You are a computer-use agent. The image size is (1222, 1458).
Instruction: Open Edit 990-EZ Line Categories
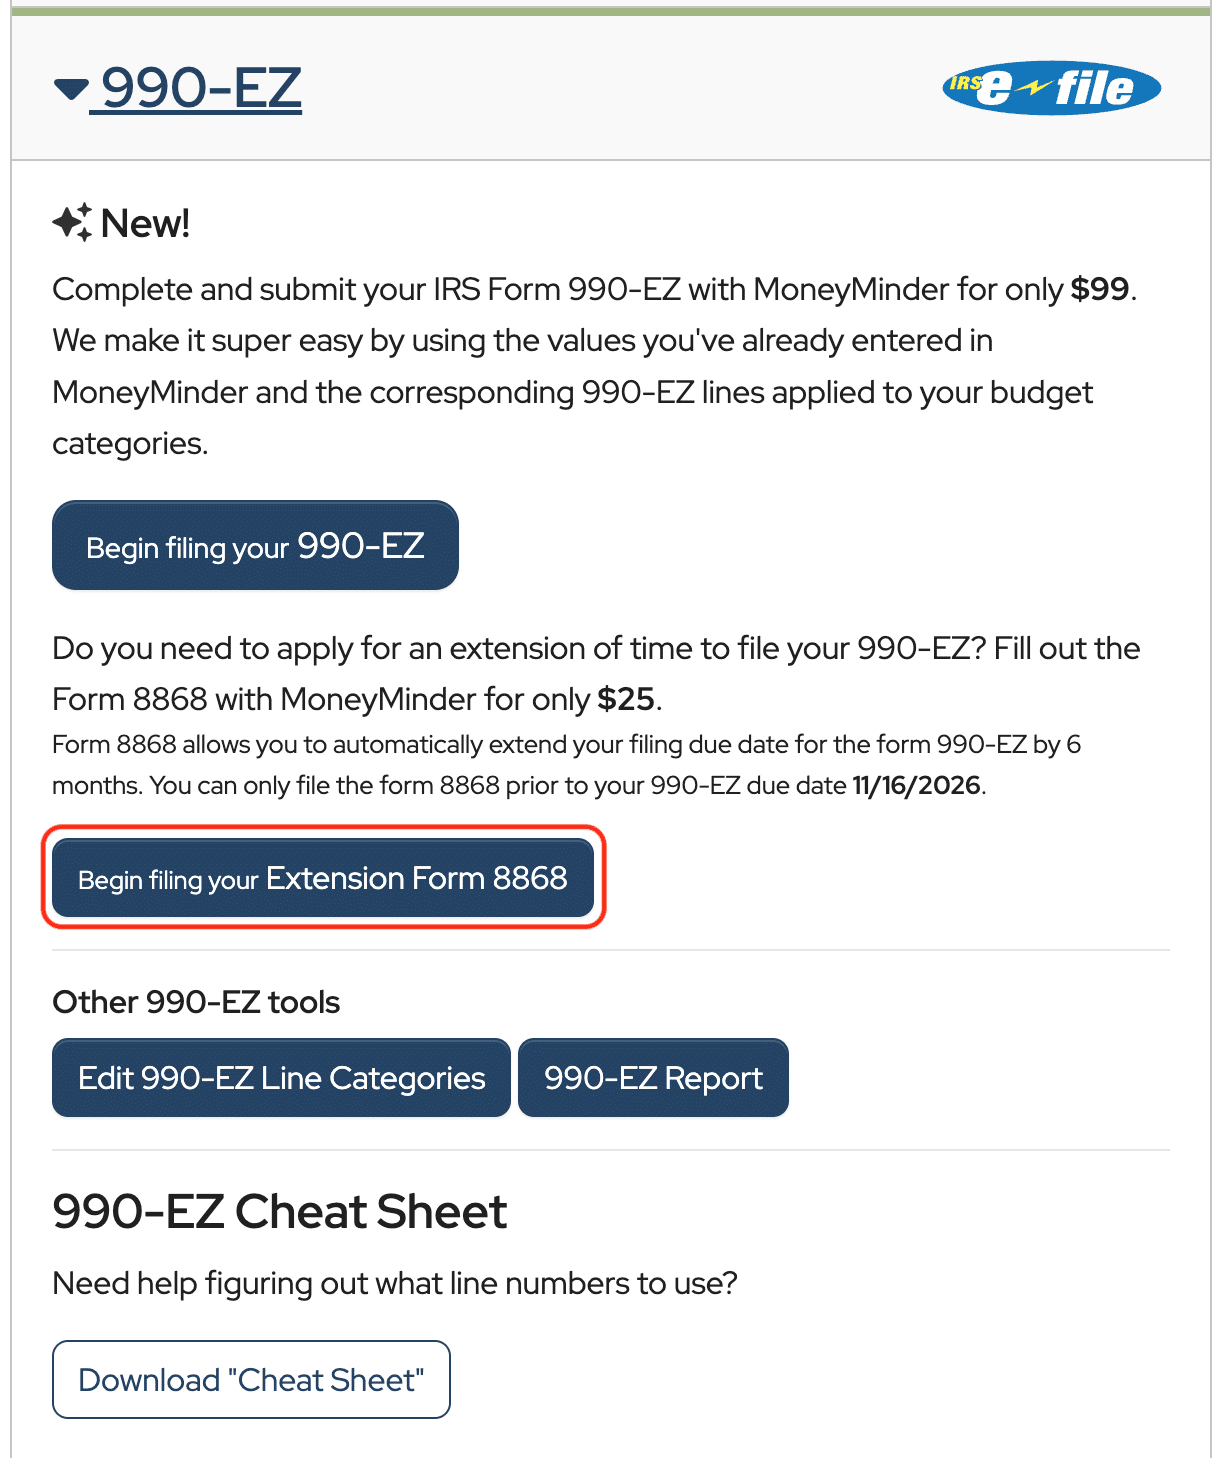pos(281,1078)
